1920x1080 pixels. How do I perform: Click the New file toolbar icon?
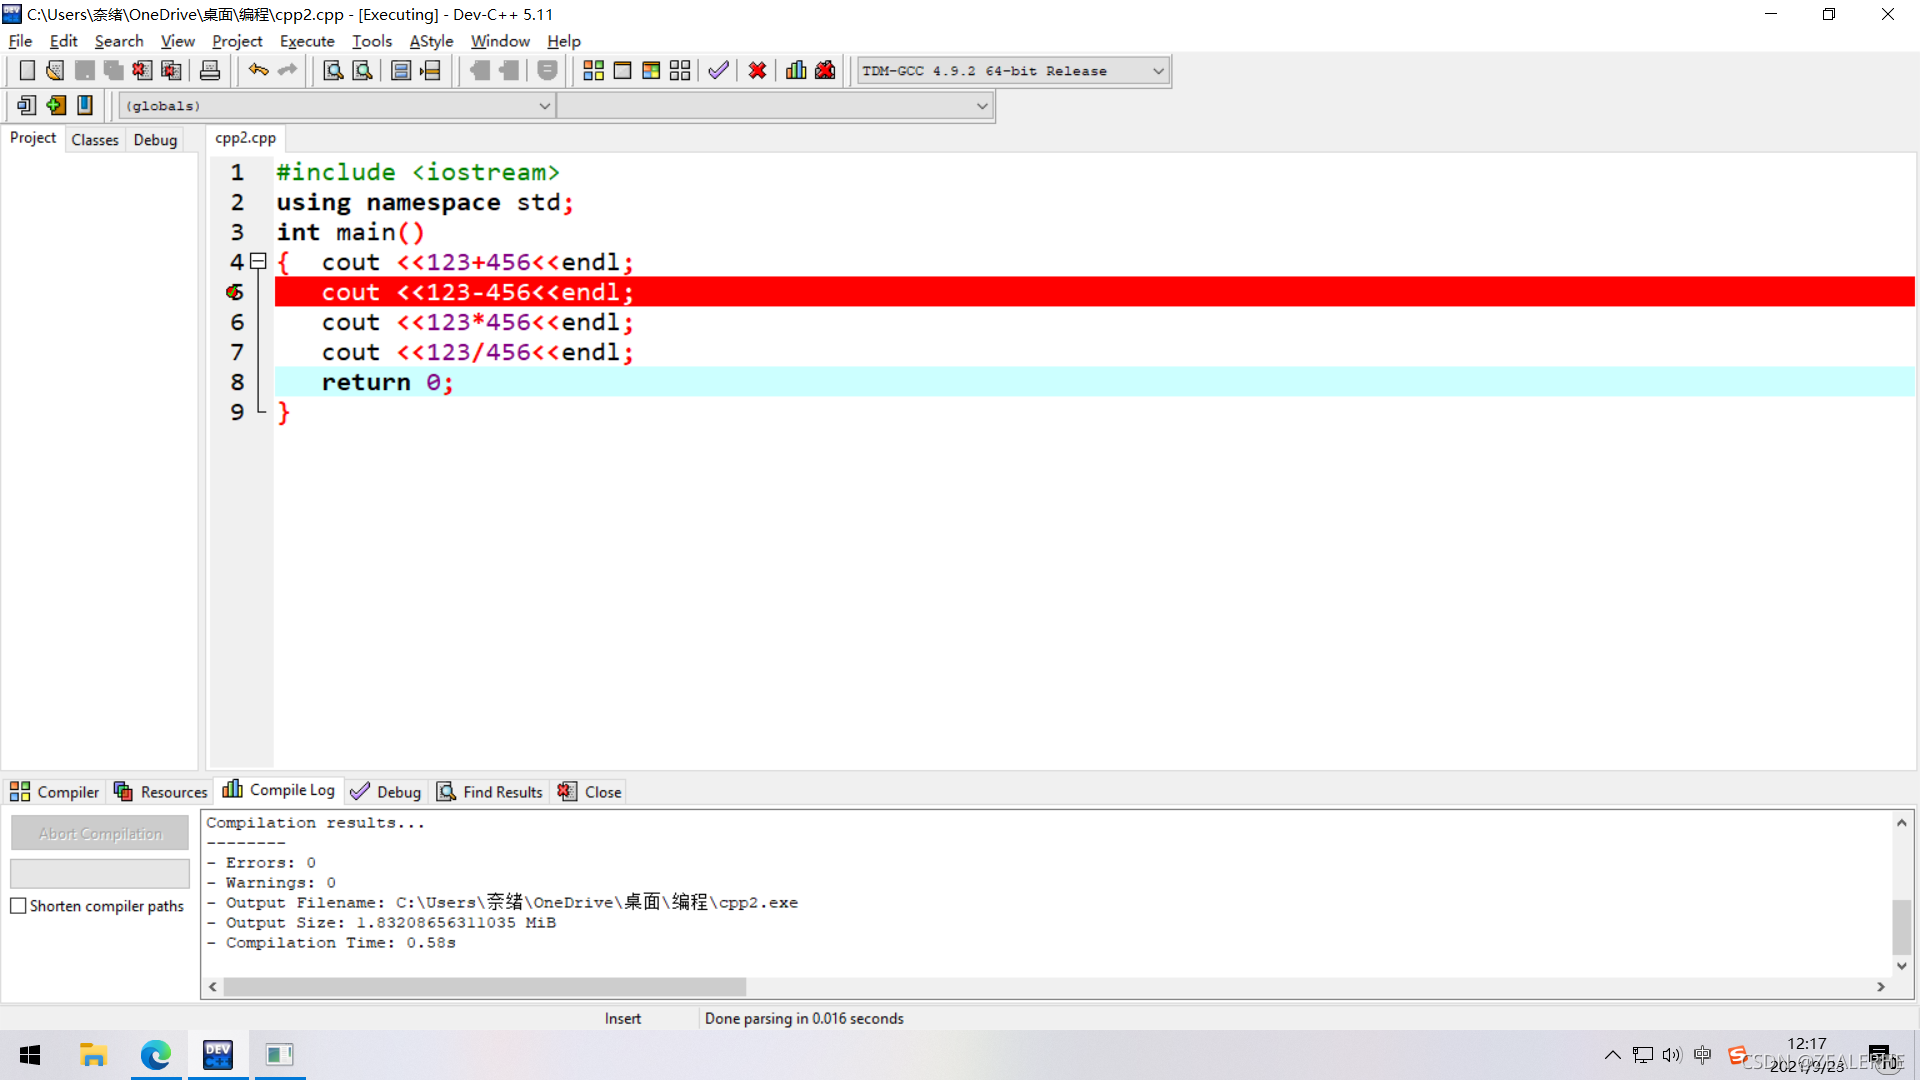coord(27,71)
